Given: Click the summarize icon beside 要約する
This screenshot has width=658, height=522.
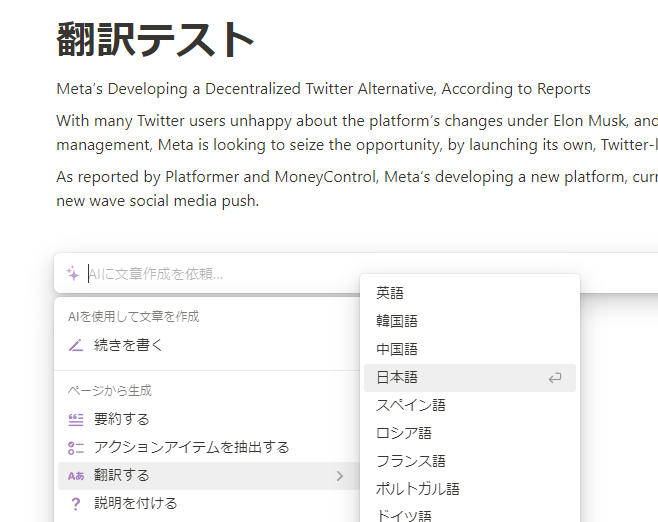Looking at the screenshot, I should (x=76, y=420).
